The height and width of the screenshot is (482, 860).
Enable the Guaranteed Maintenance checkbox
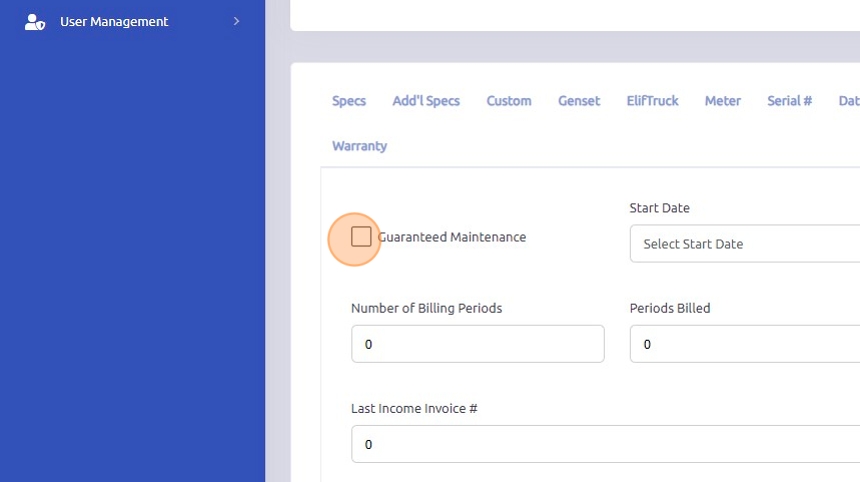pyautogui.click(x=361, y=237)
